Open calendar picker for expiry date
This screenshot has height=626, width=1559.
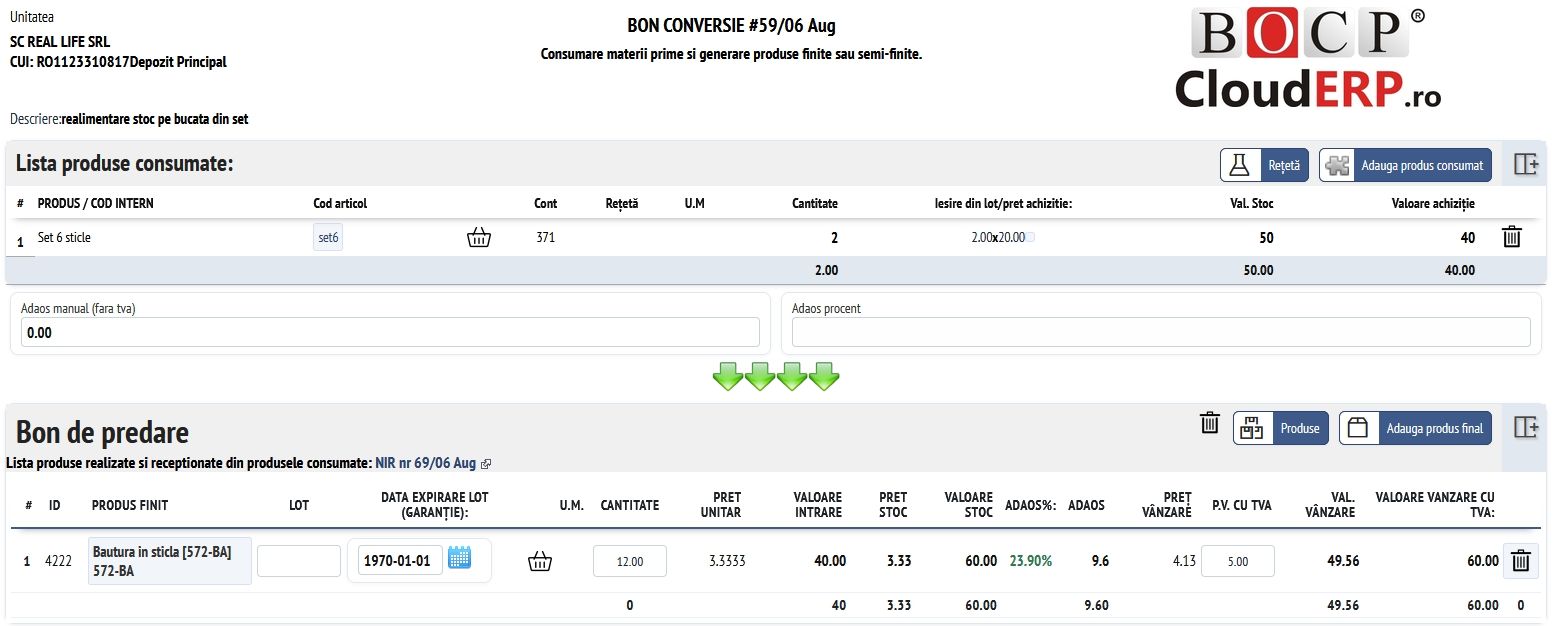459,558
